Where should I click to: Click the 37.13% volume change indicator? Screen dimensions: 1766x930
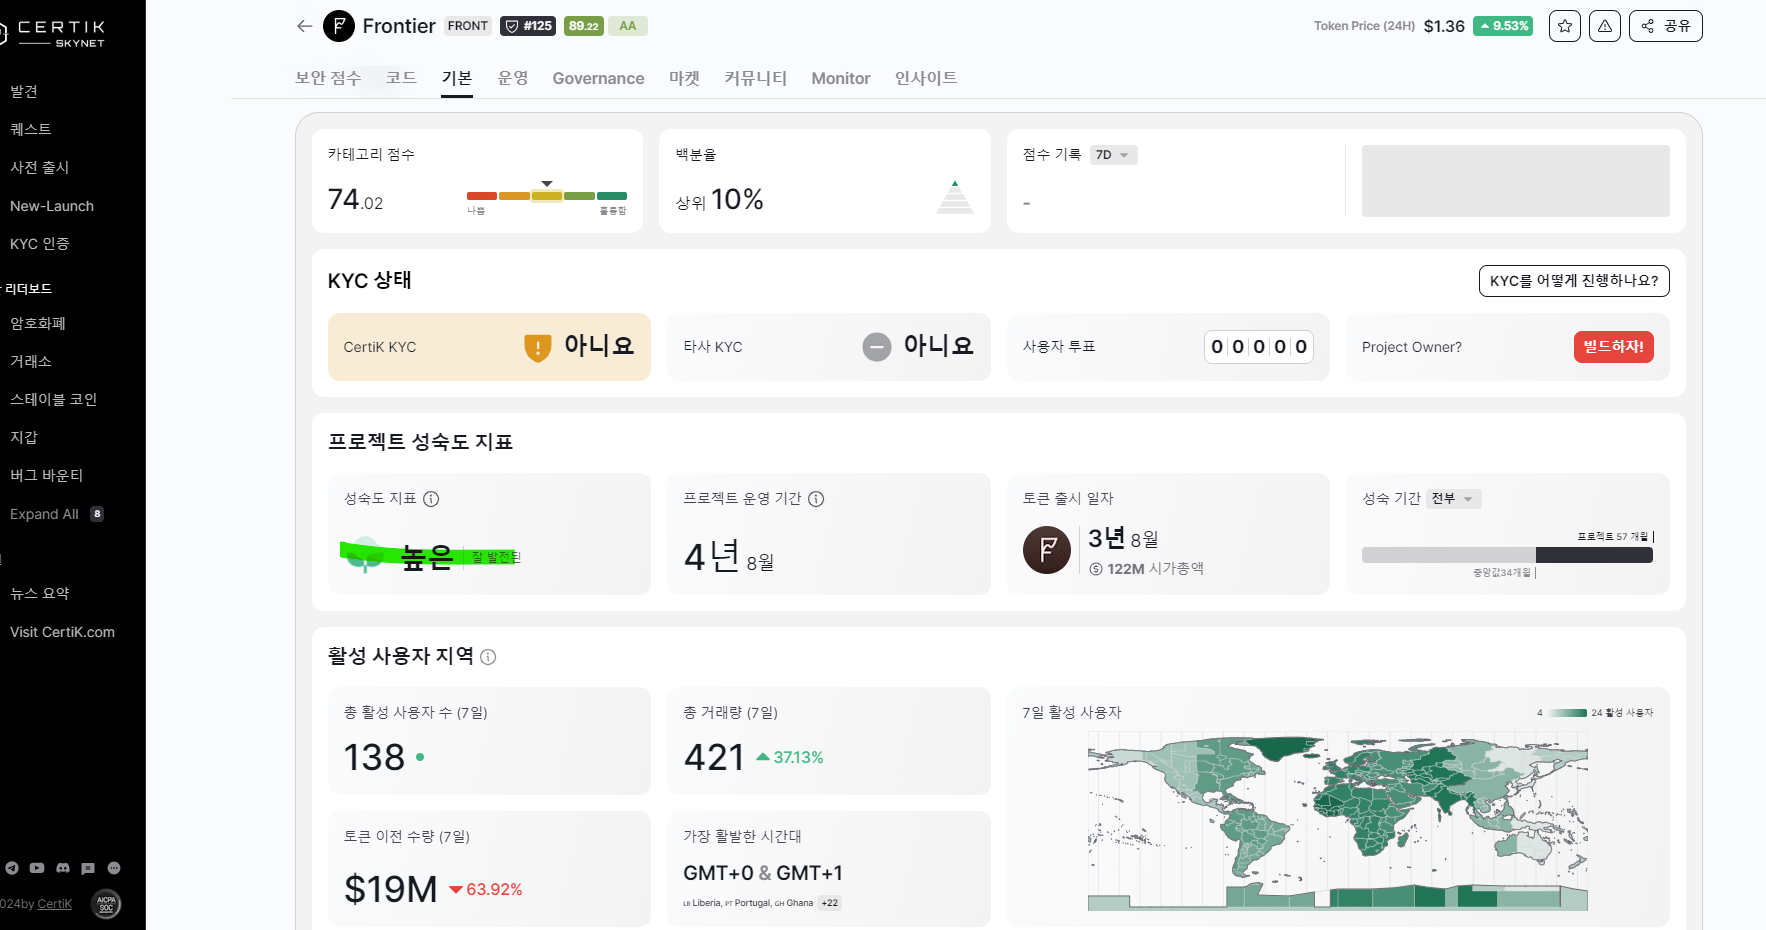click(789, 758)
